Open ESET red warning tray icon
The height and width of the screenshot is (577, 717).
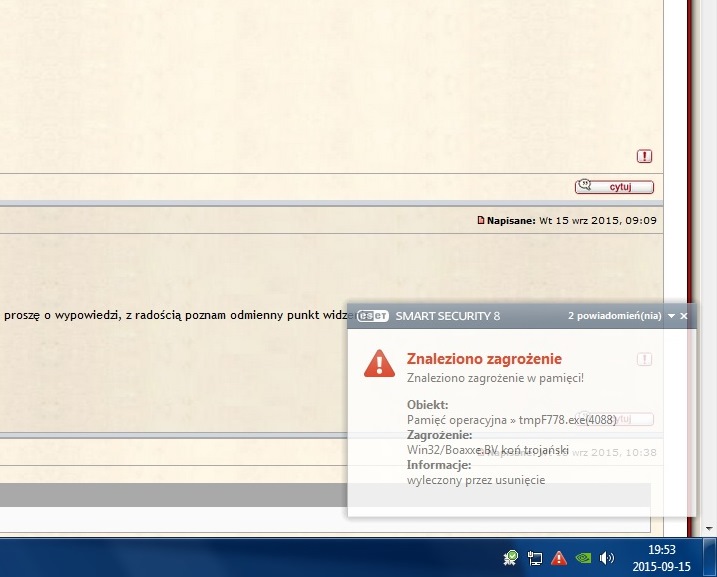pyautogui.click(x=559, y=558)
